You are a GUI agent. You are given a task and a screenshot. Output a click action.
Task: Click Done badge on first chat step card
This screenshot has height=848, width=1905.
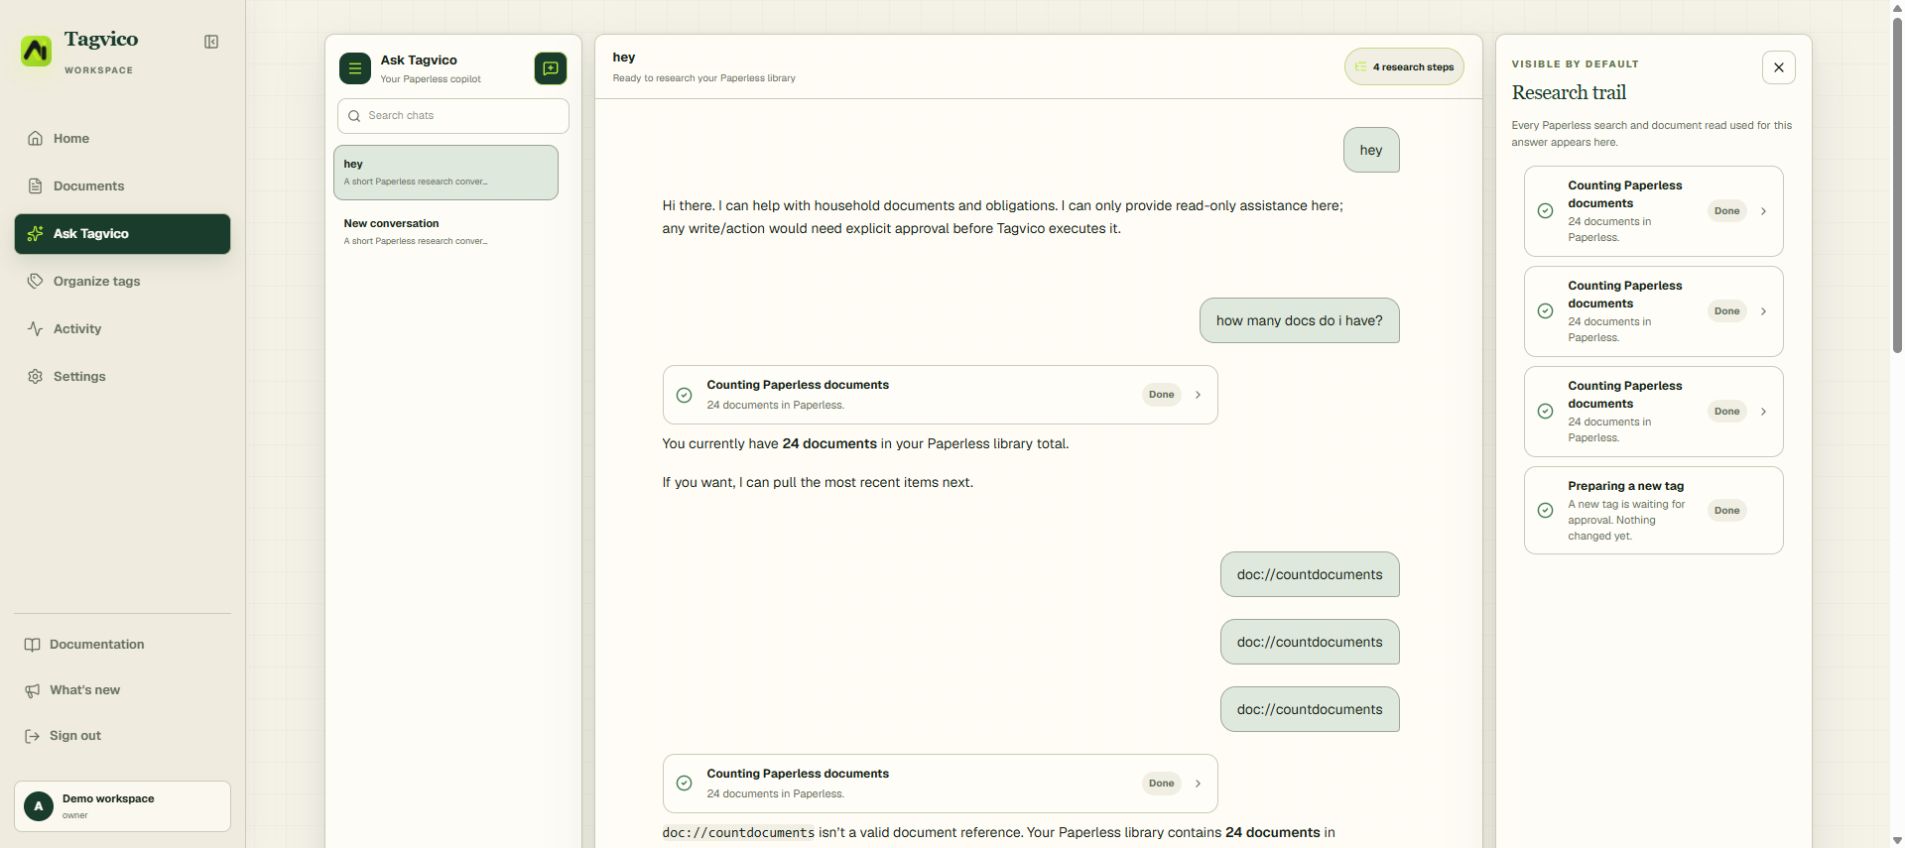pyautogui.click(x=1161, y=395)
